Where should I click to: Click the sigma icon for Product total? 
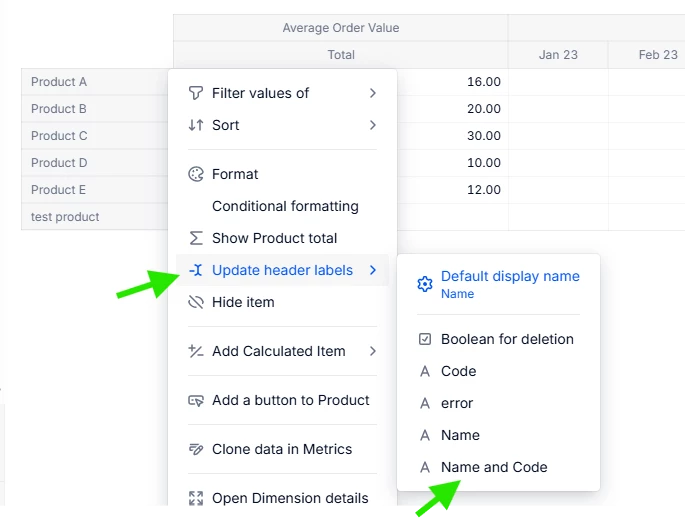click(196, 238)
